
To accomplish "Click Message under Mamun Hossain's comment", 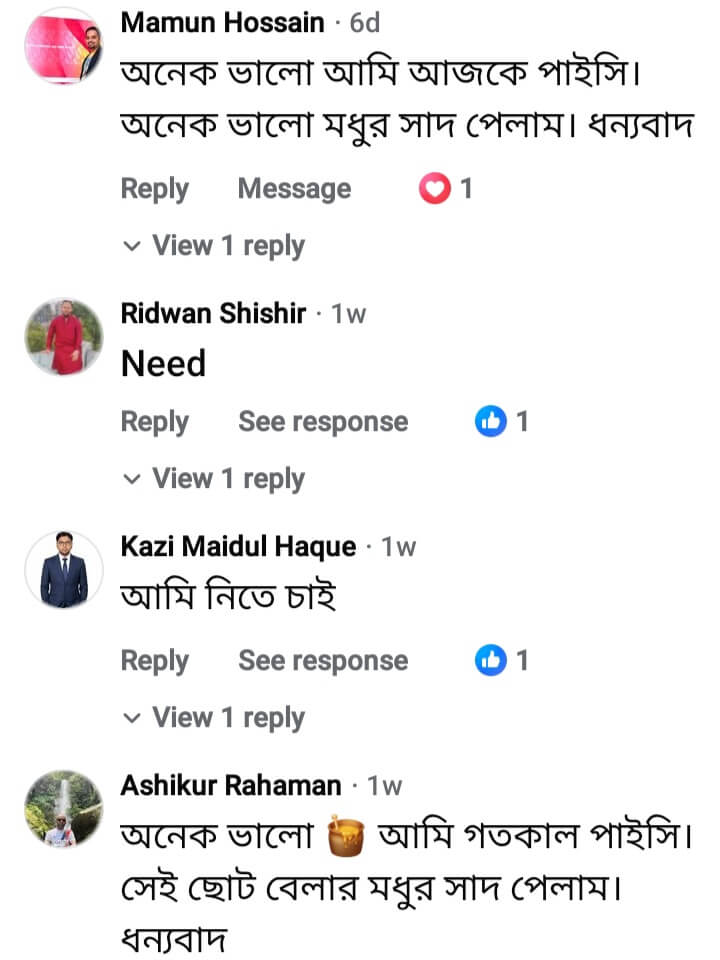I will point(294,189).
